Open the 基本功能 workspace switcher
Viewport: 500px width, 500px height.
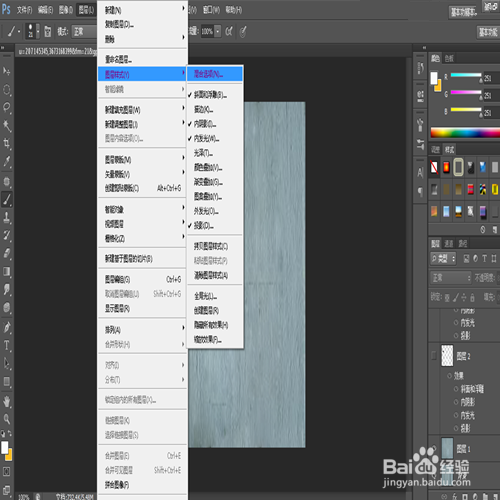pos(488,32)
